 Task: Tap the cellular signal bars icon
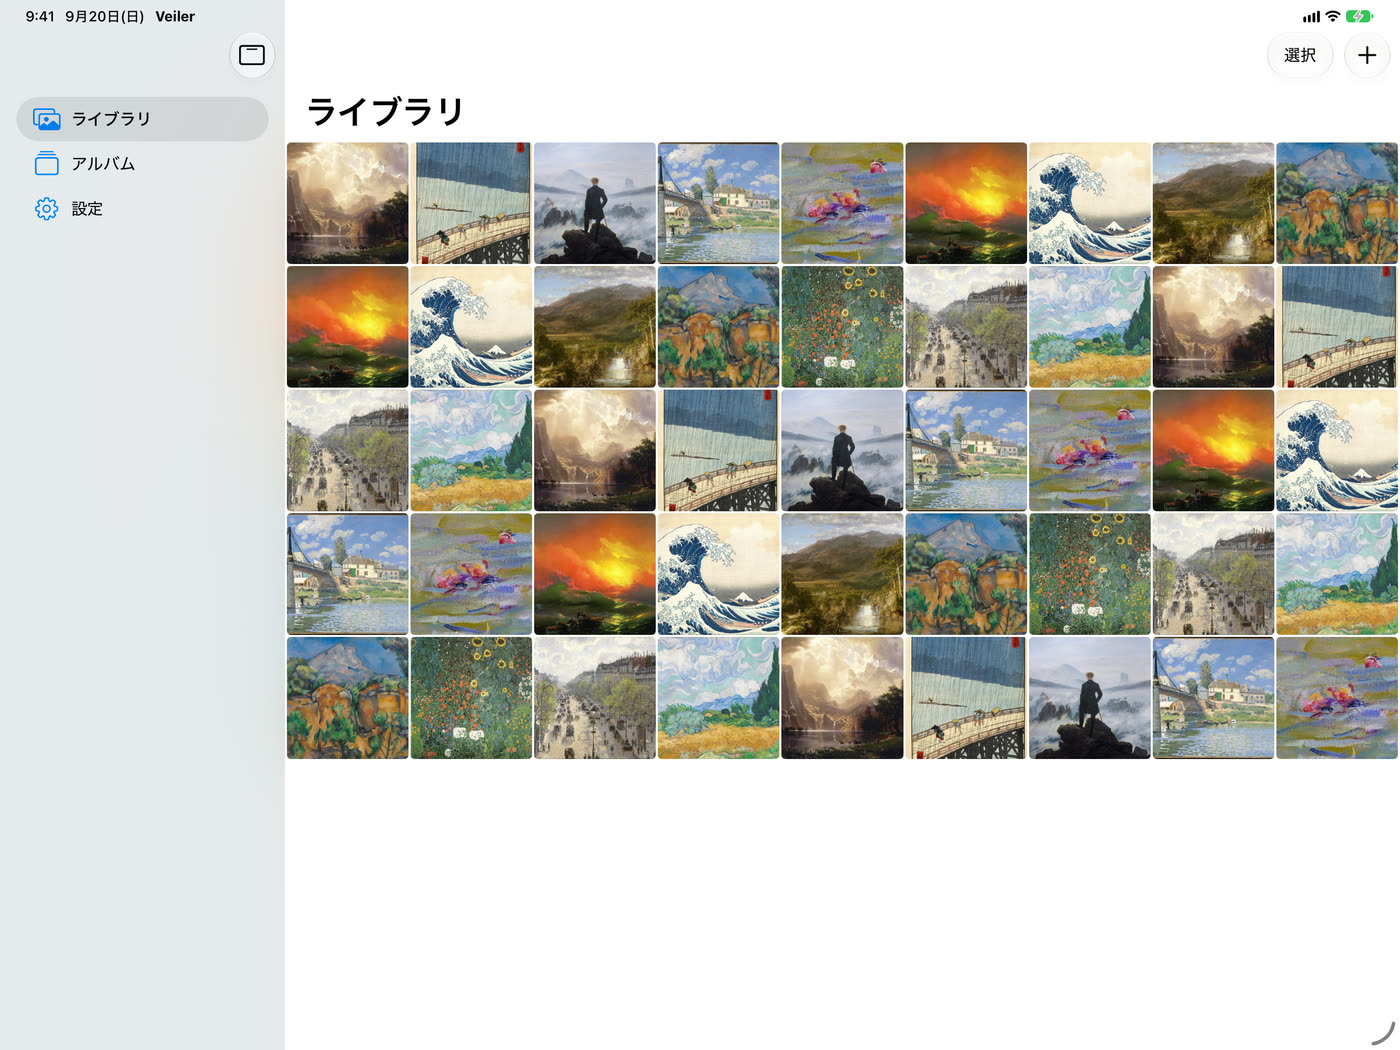[1311, 16]
